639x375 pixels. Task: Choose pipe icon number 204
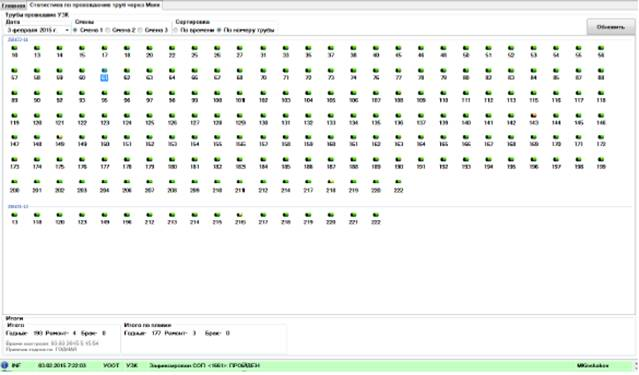pos(104,186)
